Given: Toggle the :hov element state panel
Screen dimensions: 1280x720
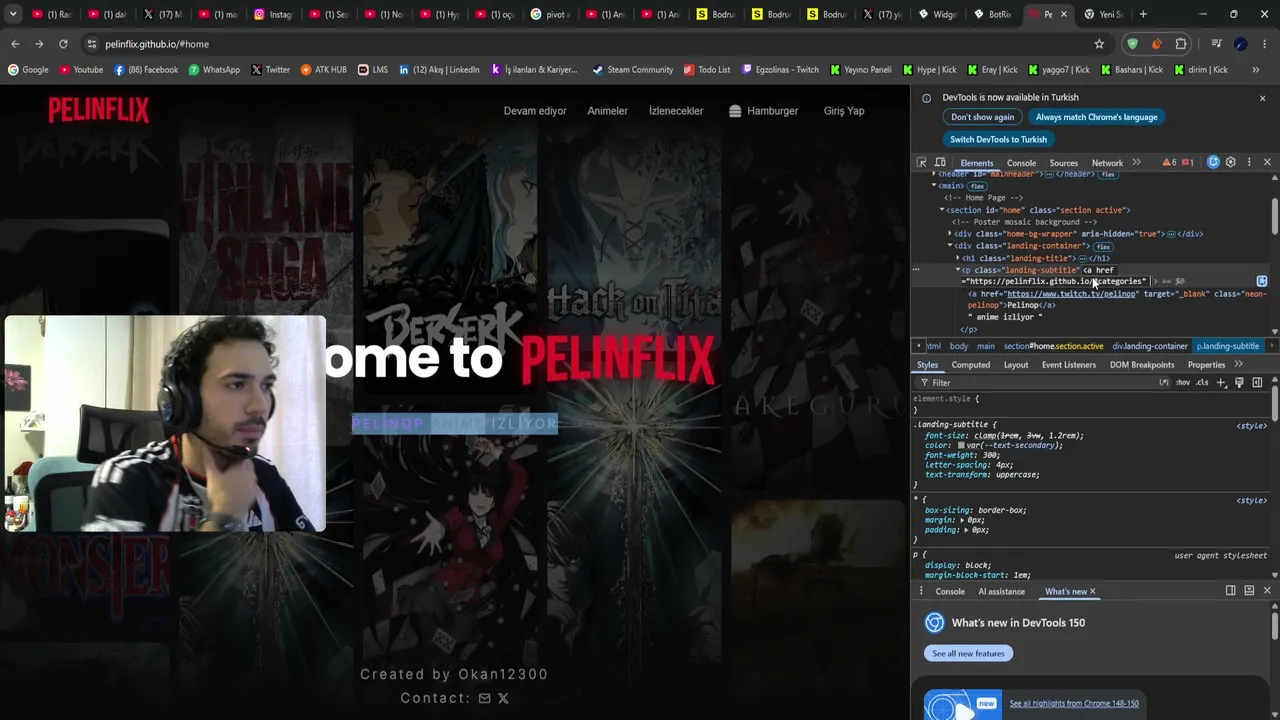Looking at the screenshot, I should click(1183, 383).
